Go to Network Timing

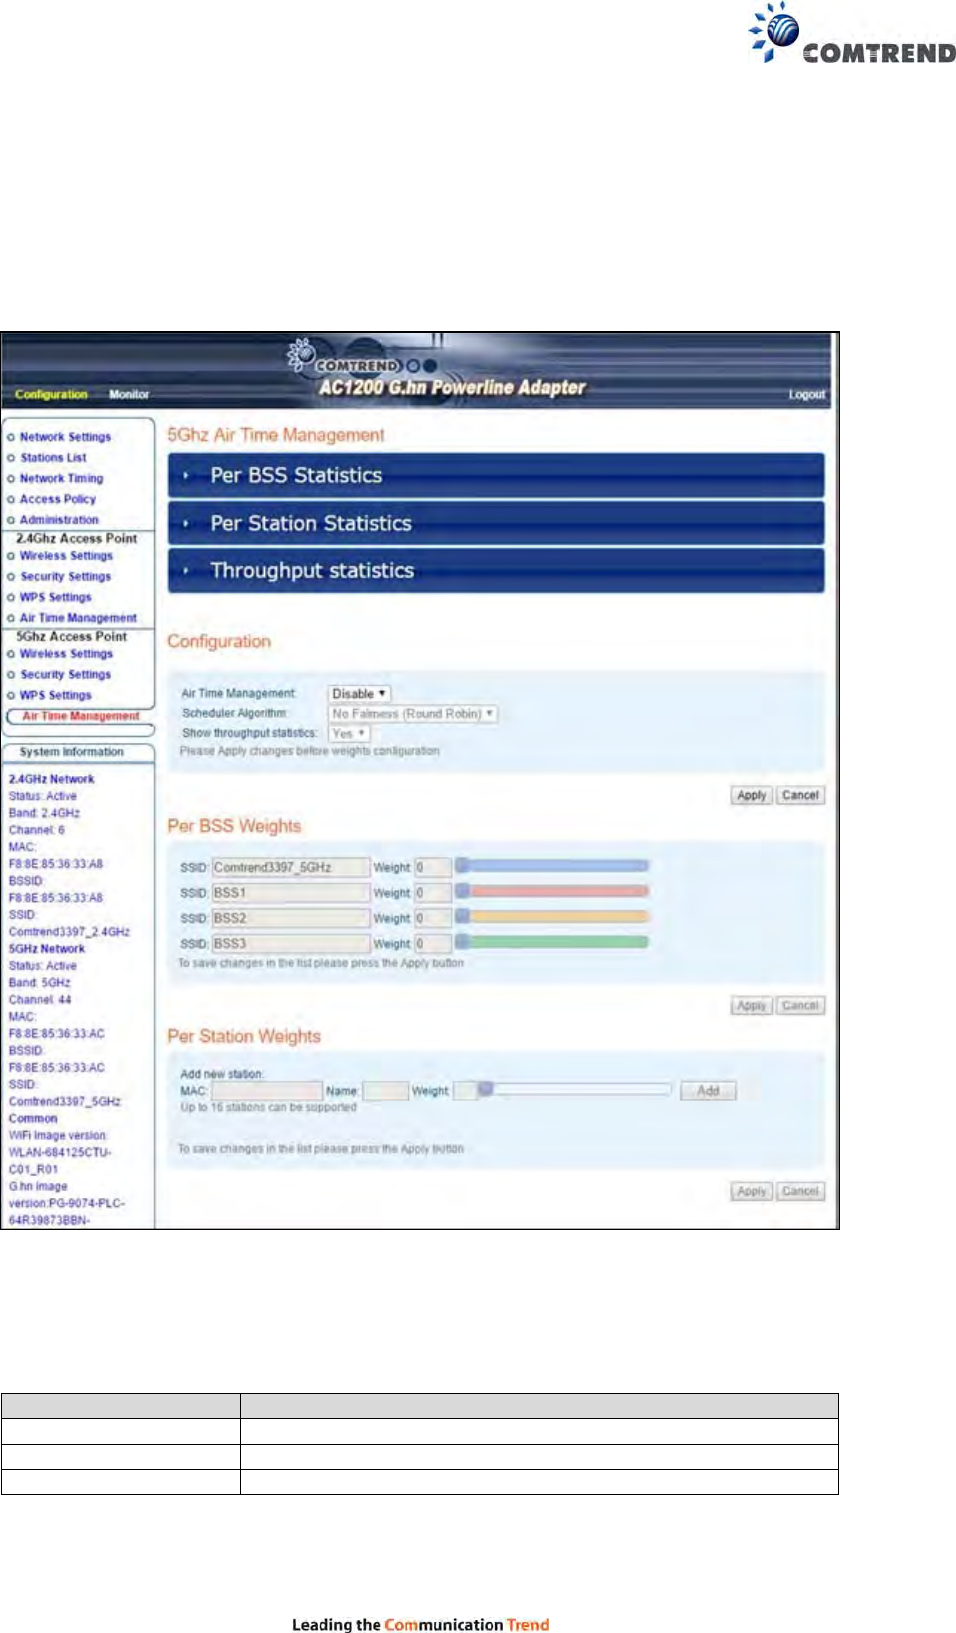tap(61, 479)
